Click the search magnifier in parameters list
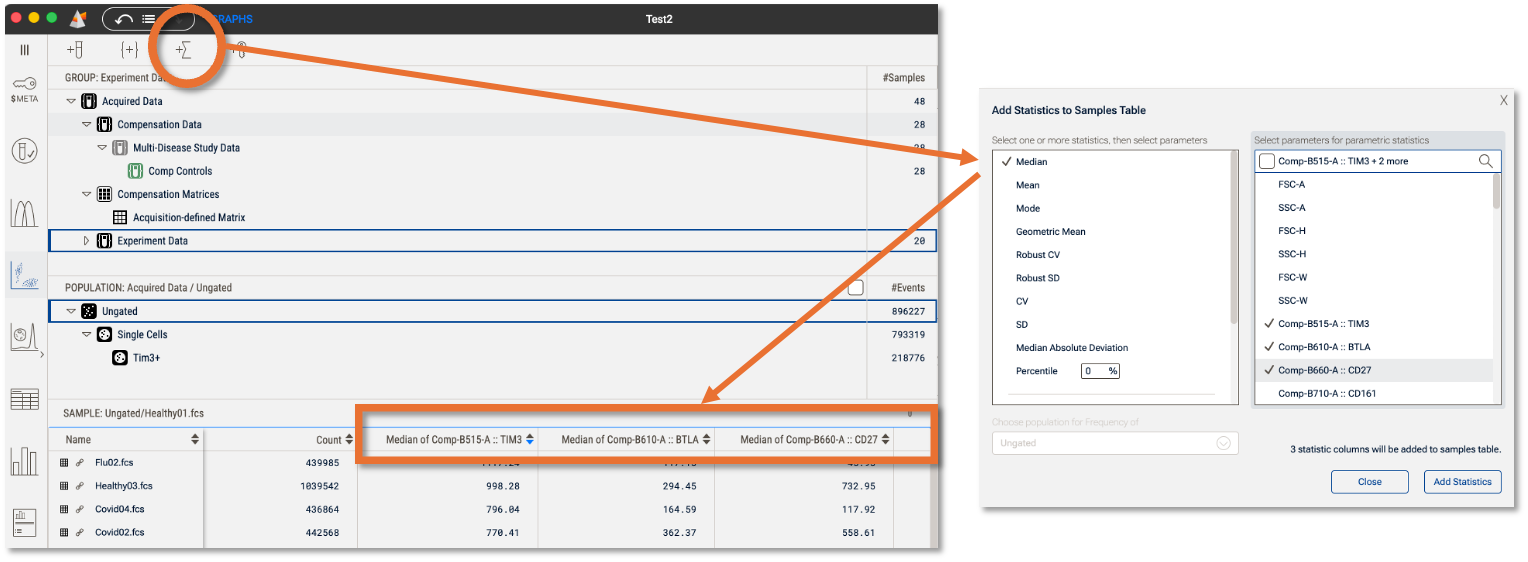The image size is (1528, 562). (1486, 161)
